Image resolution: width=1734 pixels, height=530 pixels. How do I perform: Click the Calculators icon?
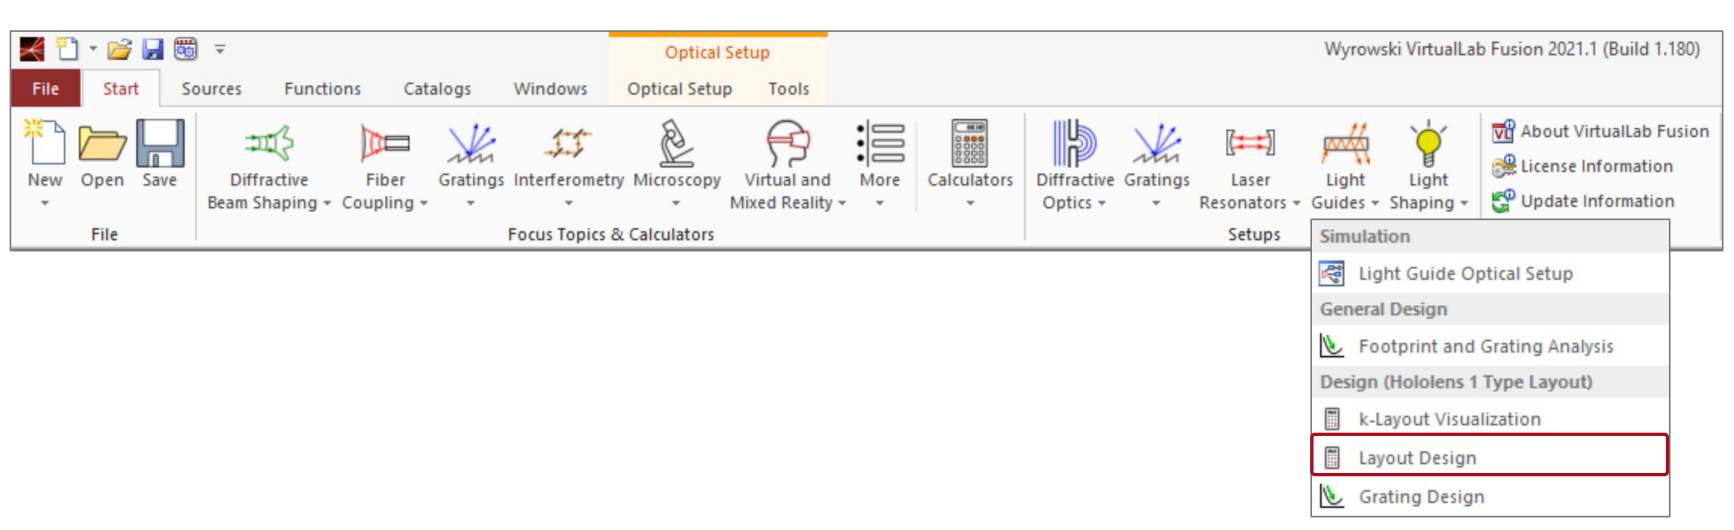pos(970,143)
